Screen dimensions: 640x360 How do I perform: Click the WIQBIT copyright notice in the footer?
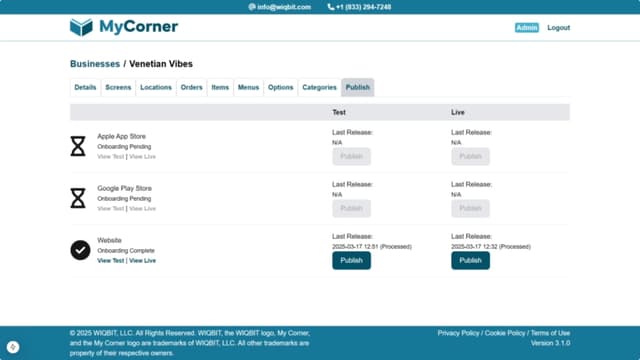coord(190,343)
